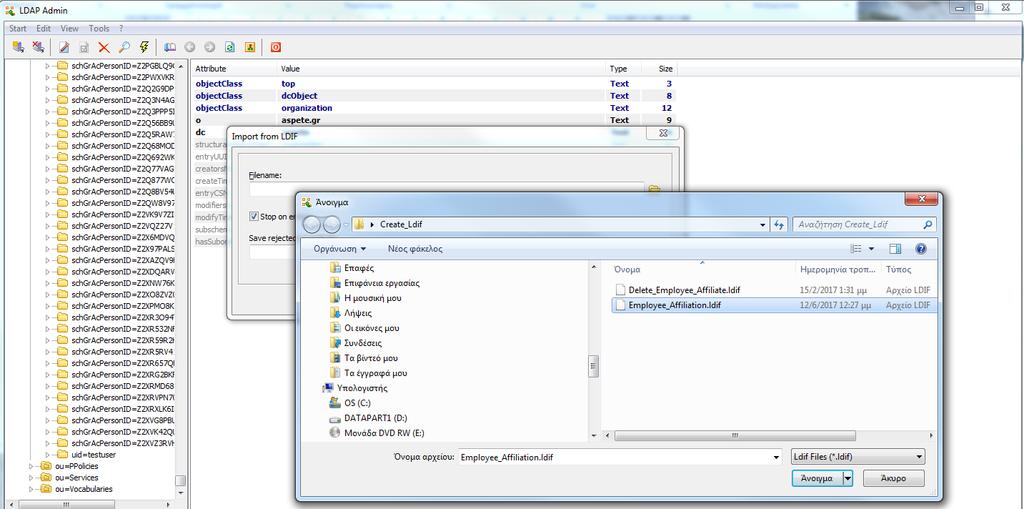This screenshot has width=1024, height=509.
Task: Select the Employee_Affiliation.ldif file
Action: (773, 304)
